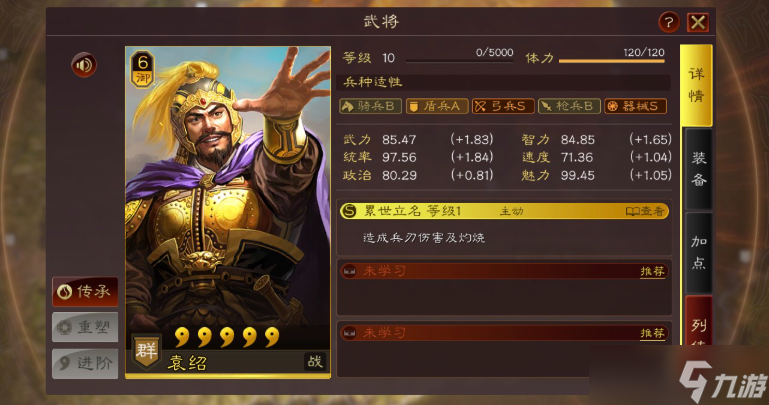Tap the 群 faction badge on card
Image resolution: width=769 pixels, height=405 pixels.
tap(146, 351)
